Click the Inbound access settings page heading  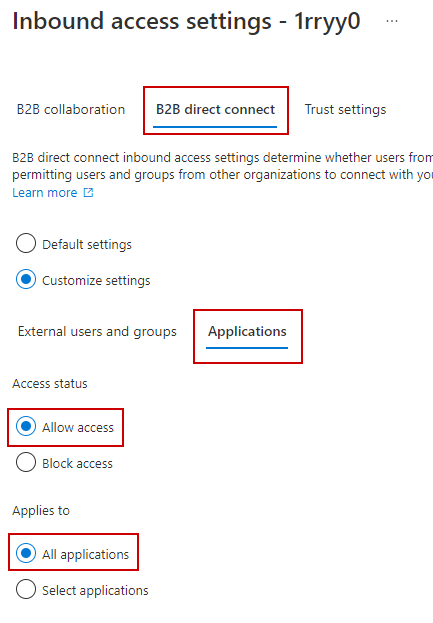pos(142,21)
